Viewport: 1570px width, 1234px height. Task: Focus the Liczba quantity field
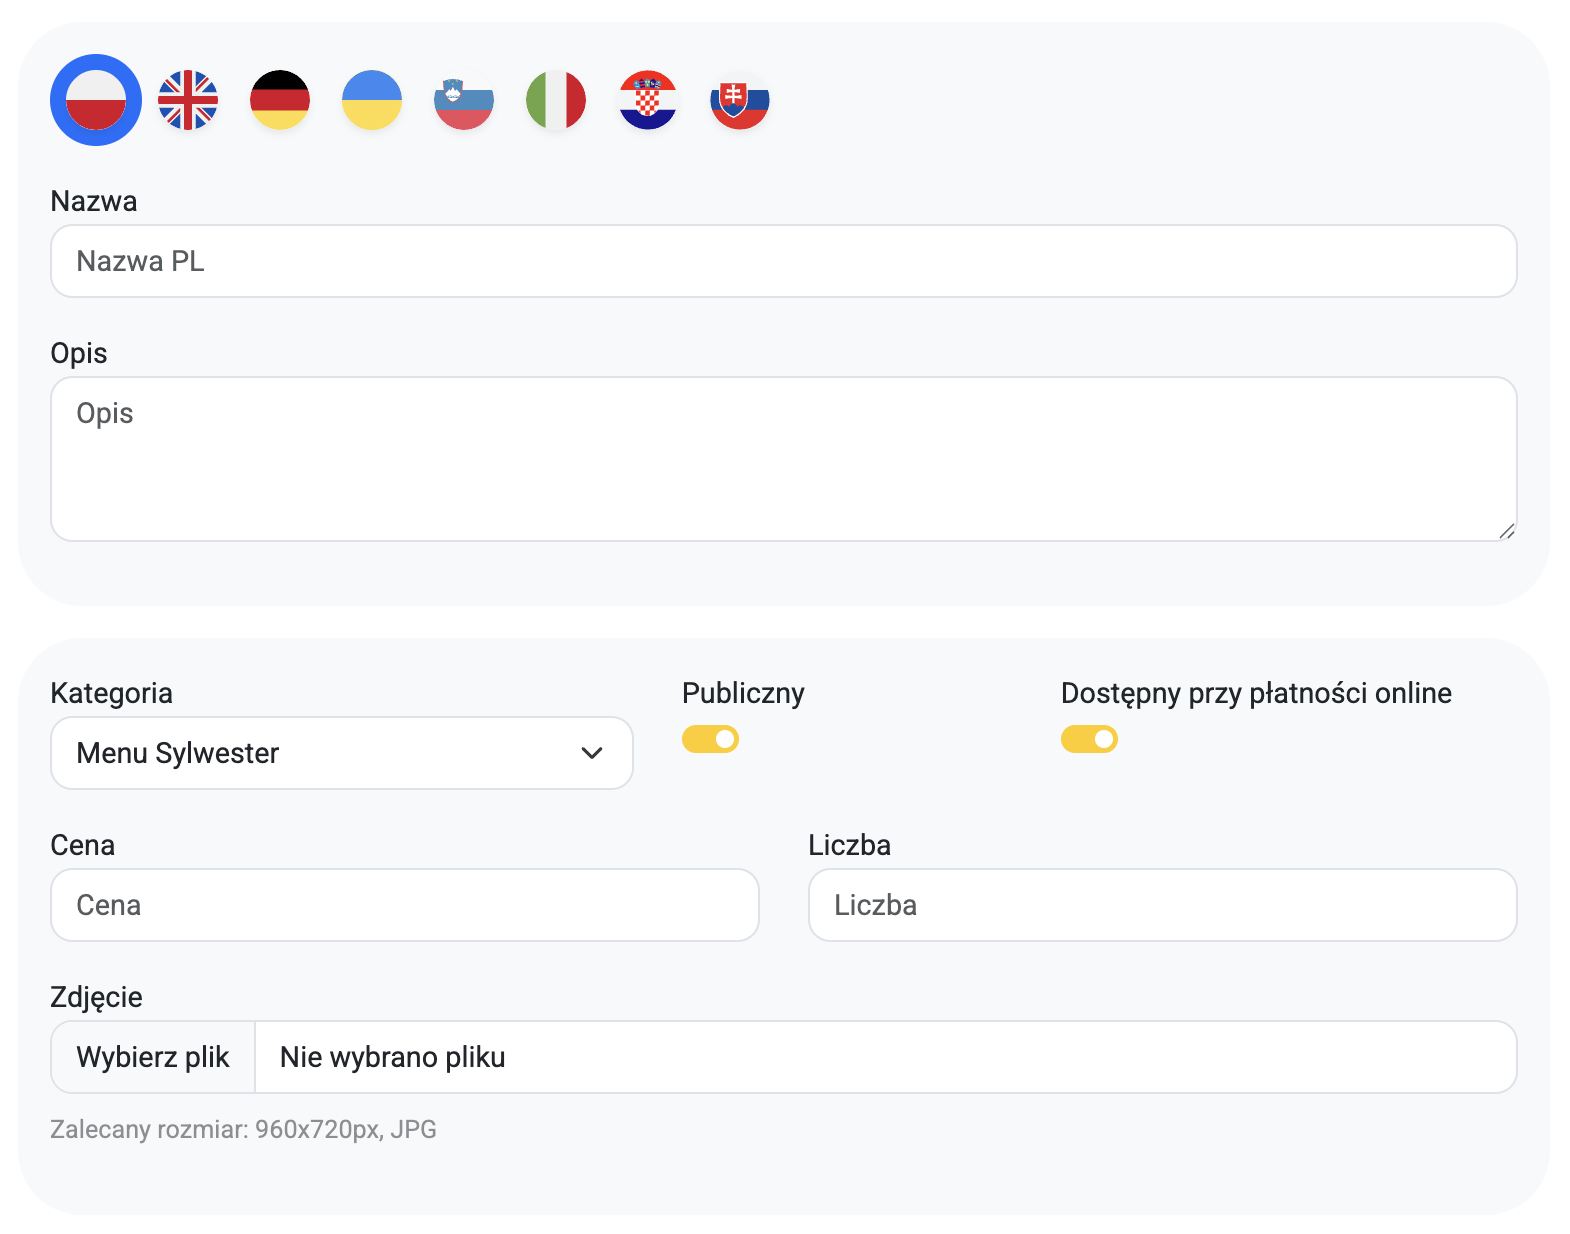1162,905
